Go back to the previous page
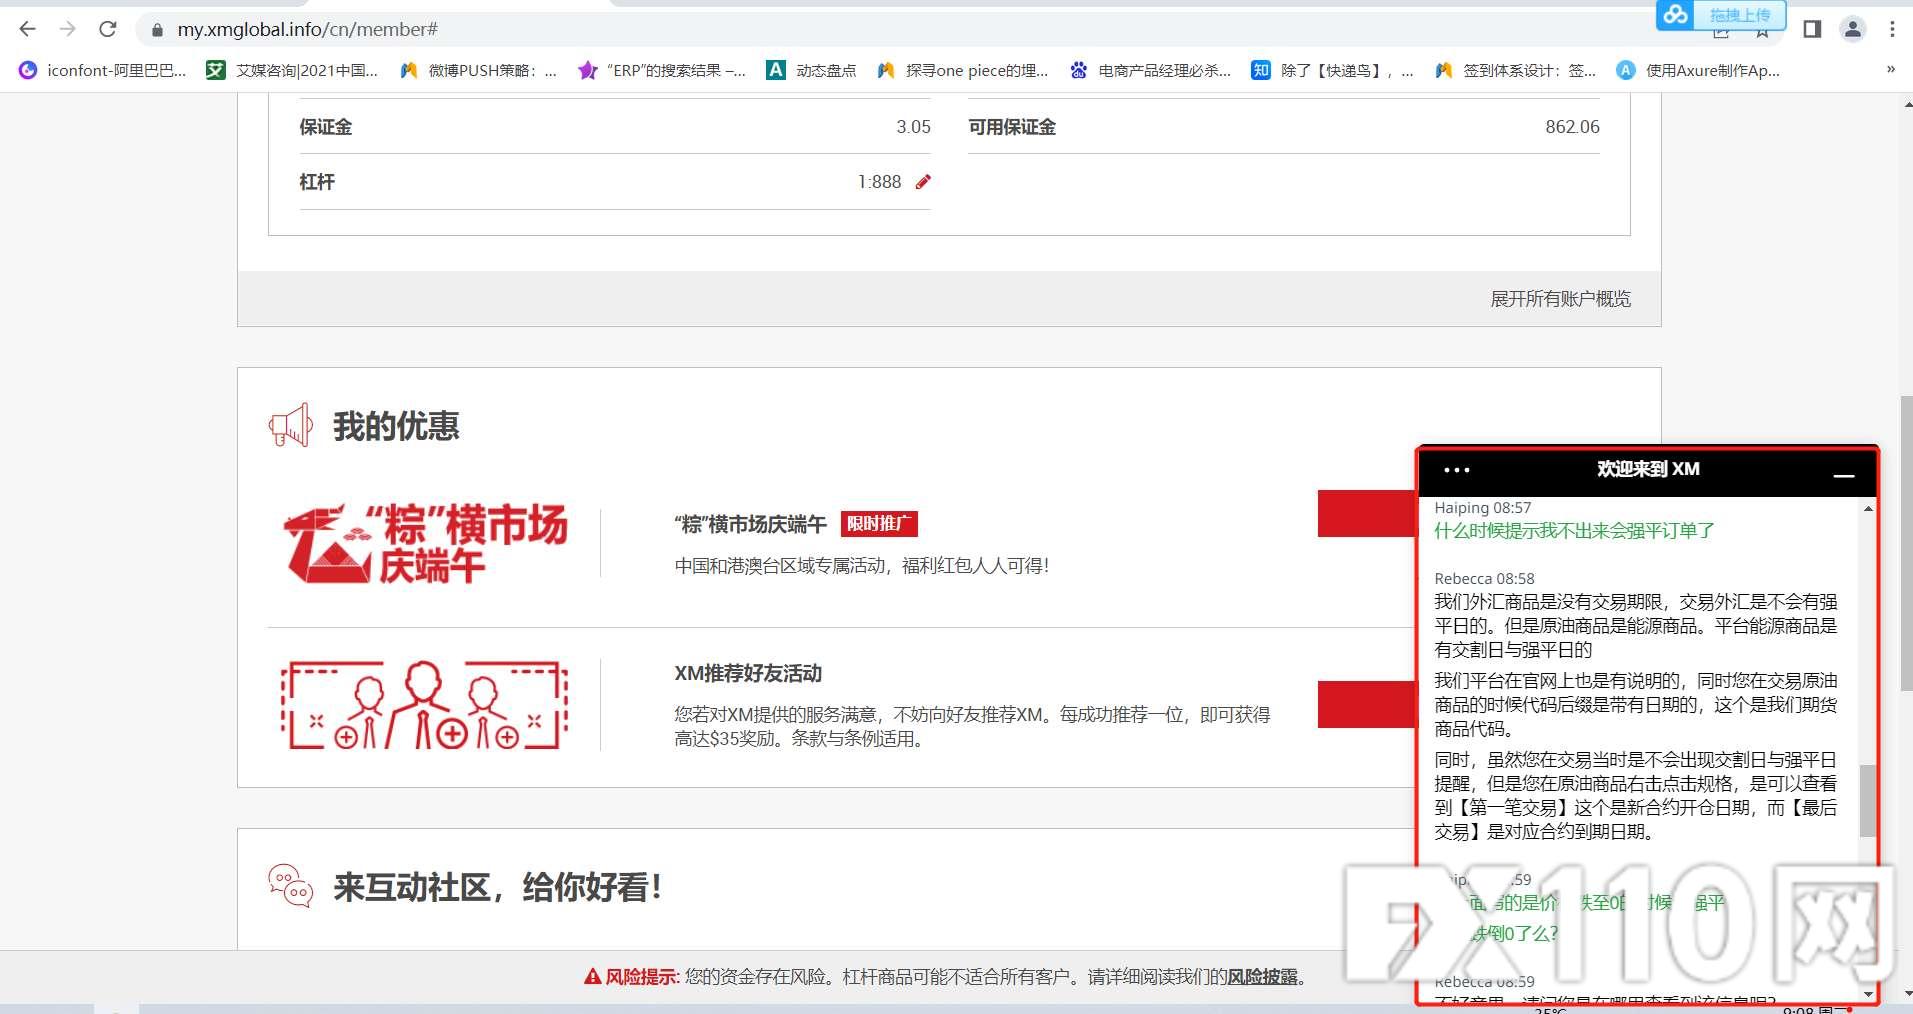This screenshot has width=1913, height=1014. click(28, 29)
